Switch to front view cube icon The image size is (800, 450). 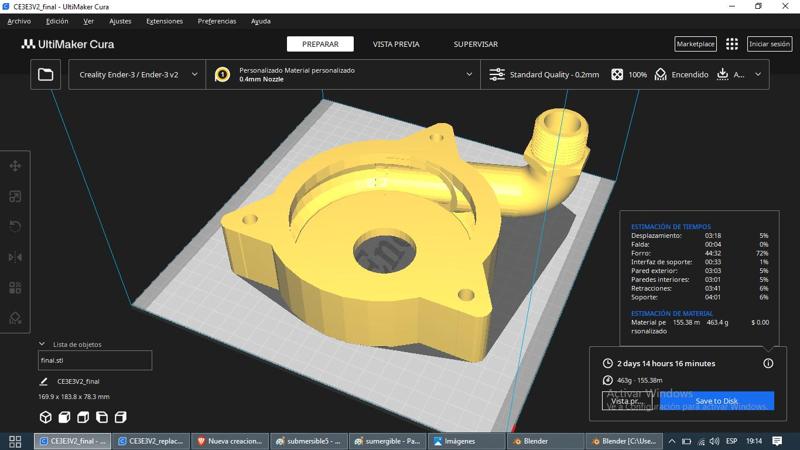pyautogui.click(x=64, y=417)
